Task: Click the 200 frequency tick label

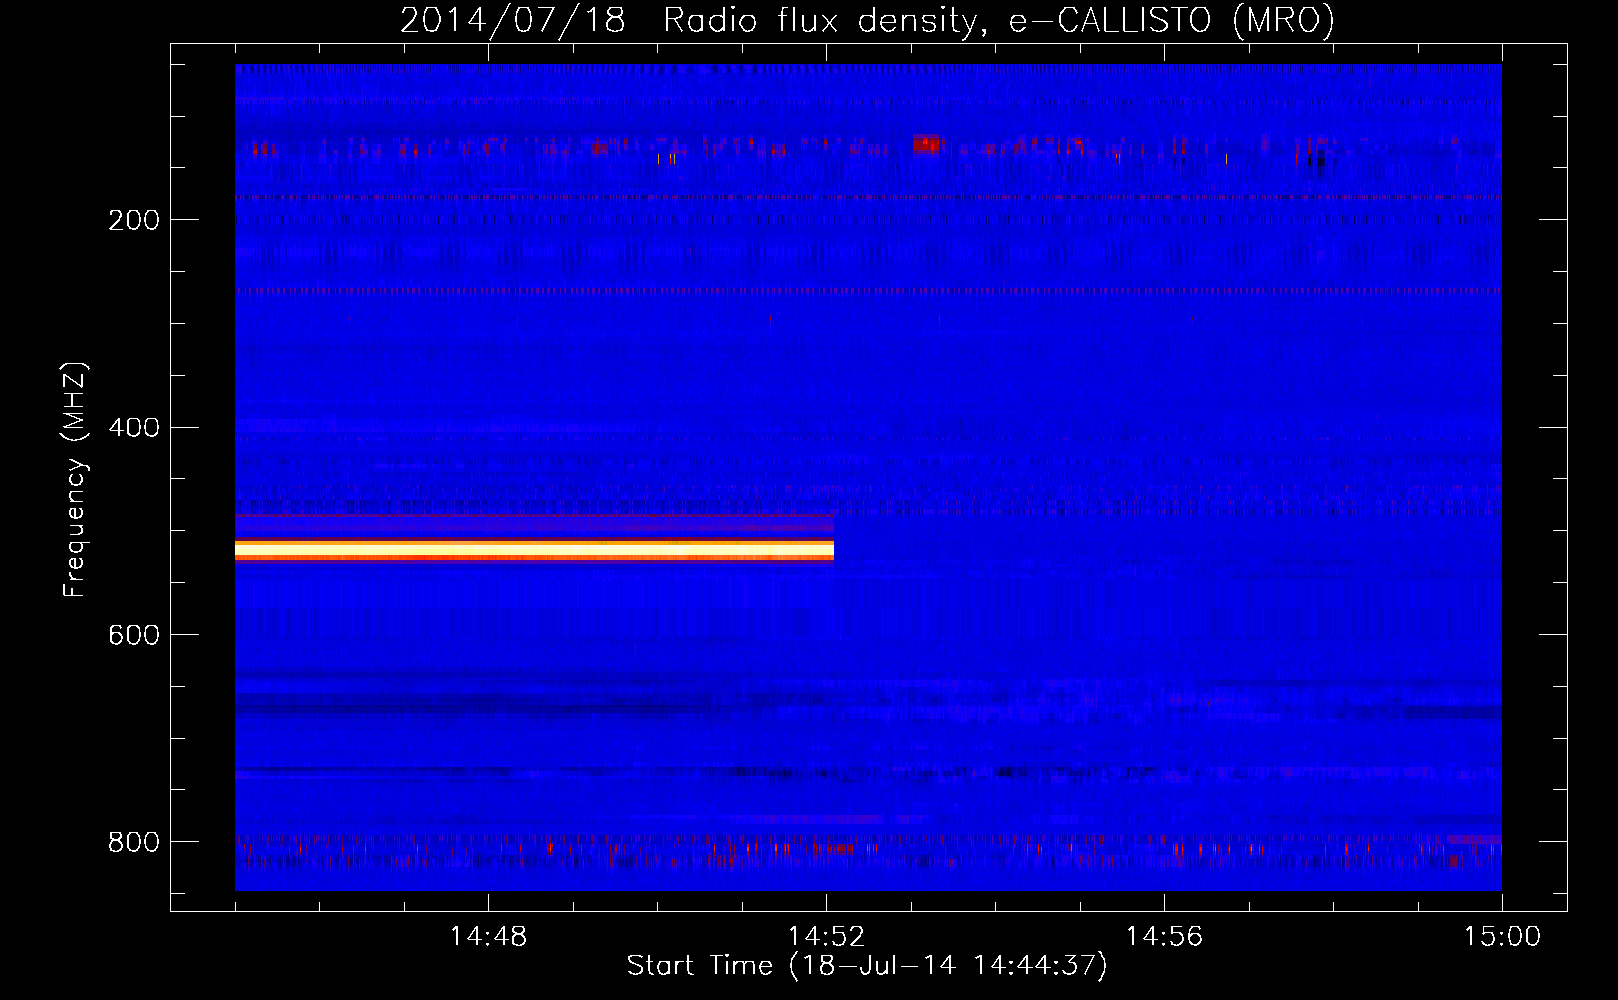Action: [134, 220]
